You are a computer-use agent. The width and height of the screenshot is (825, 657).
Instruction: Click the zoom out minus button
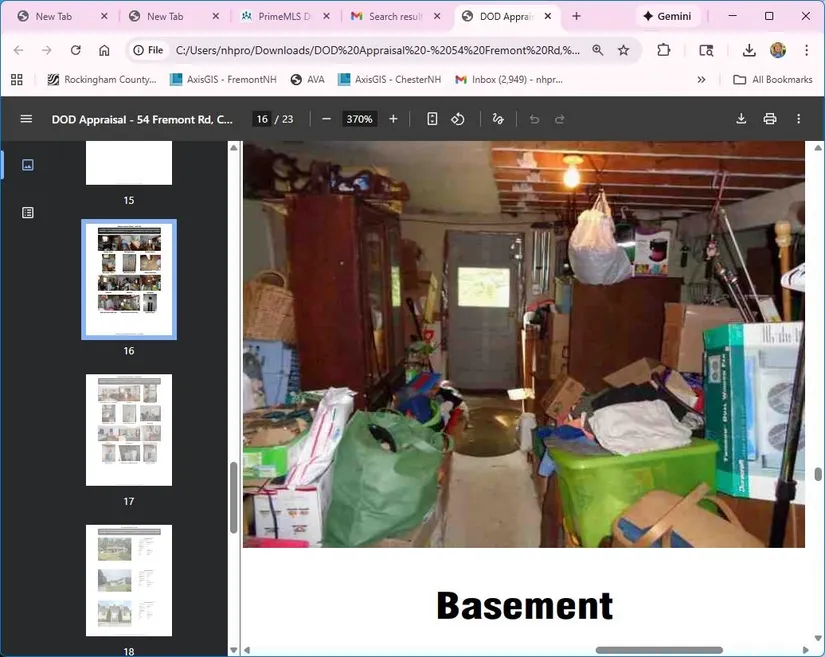click(326, 119)
